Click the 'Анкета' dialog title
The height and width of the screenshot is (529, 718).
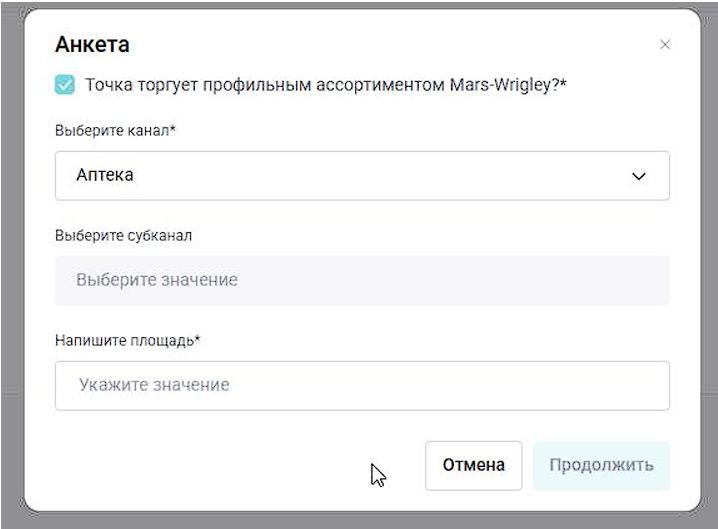coord(92,45)
